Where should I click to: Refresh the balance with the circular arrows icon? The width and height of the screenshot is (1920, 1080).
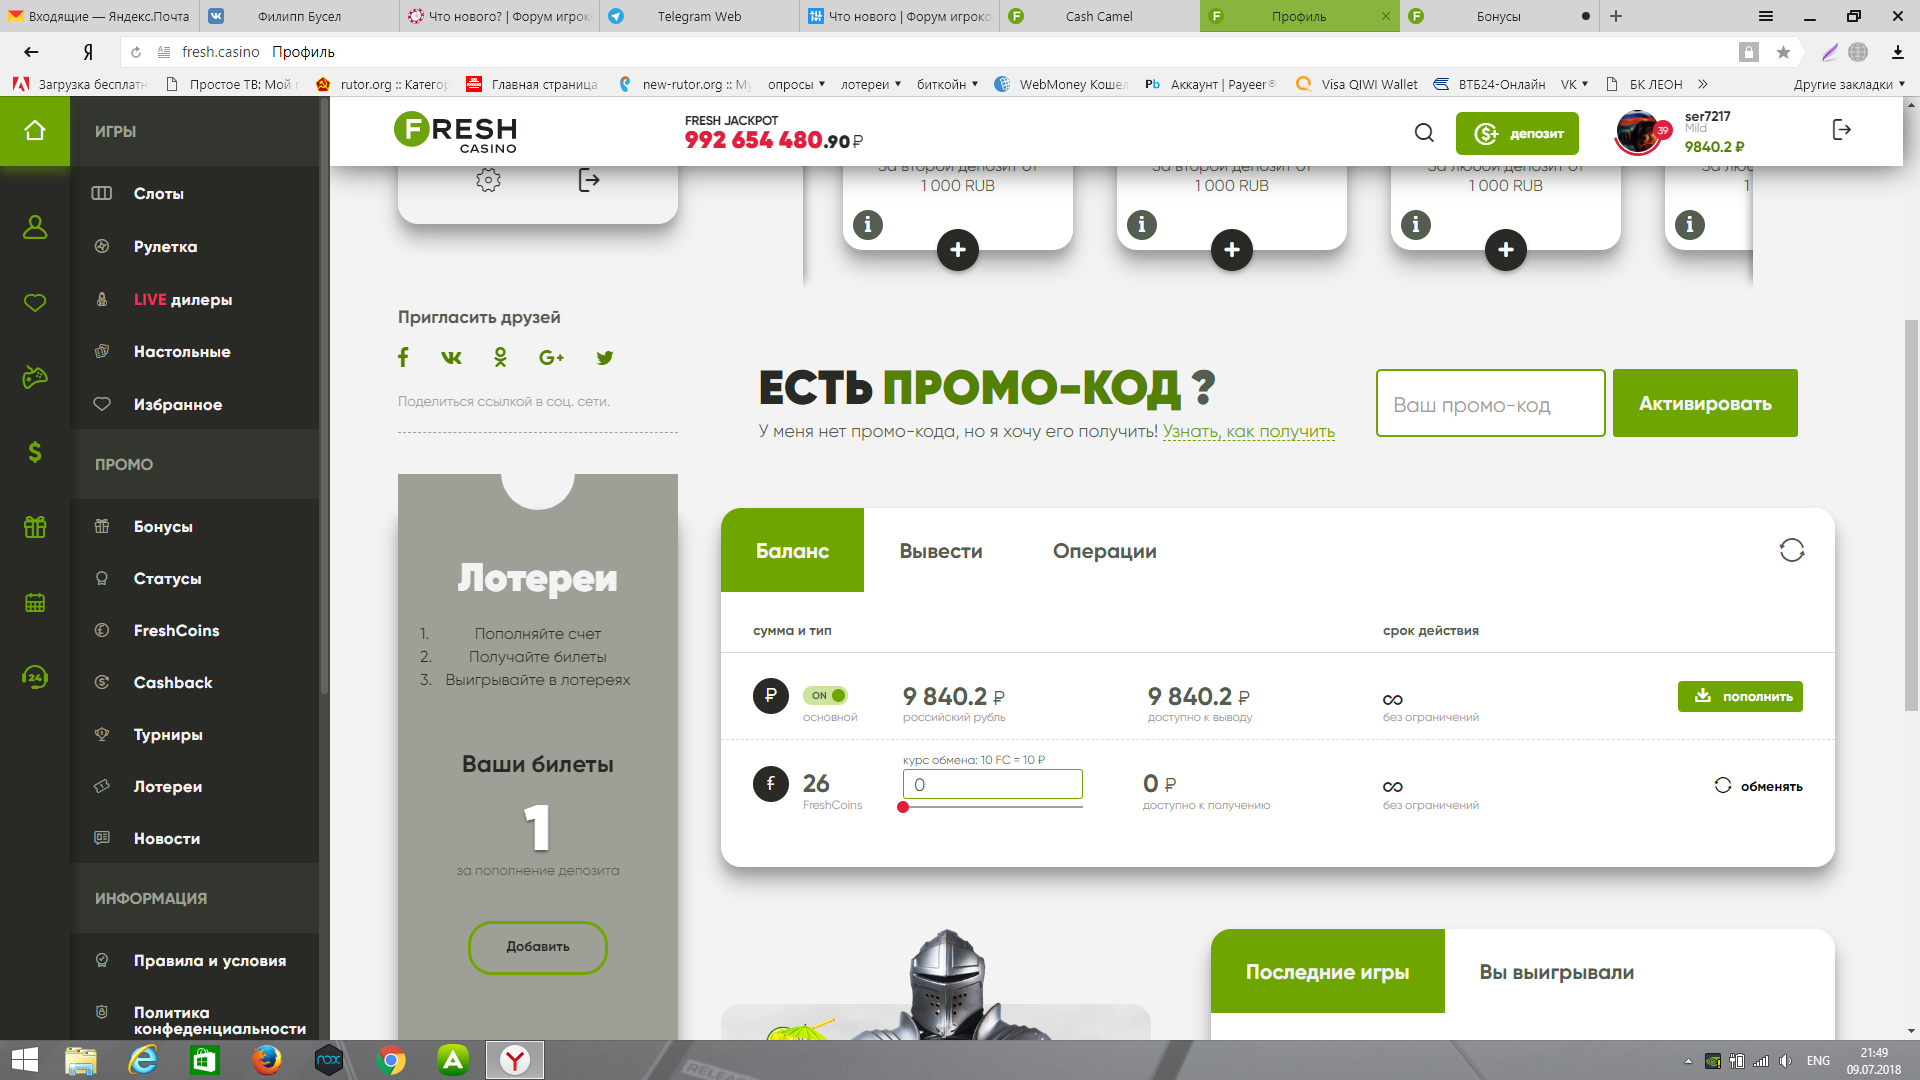tap(1792, 550)
